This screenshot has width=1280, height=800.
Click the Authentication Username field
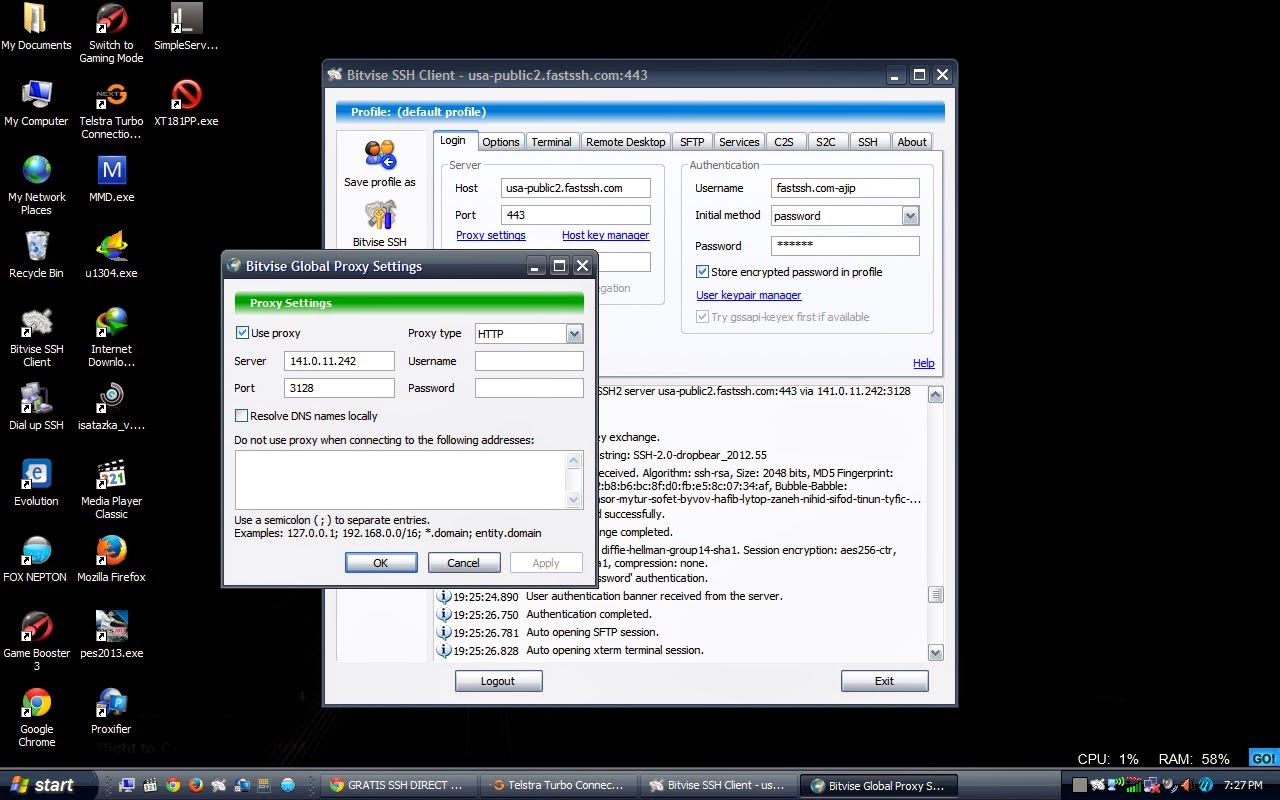click(x=845, y=188)
